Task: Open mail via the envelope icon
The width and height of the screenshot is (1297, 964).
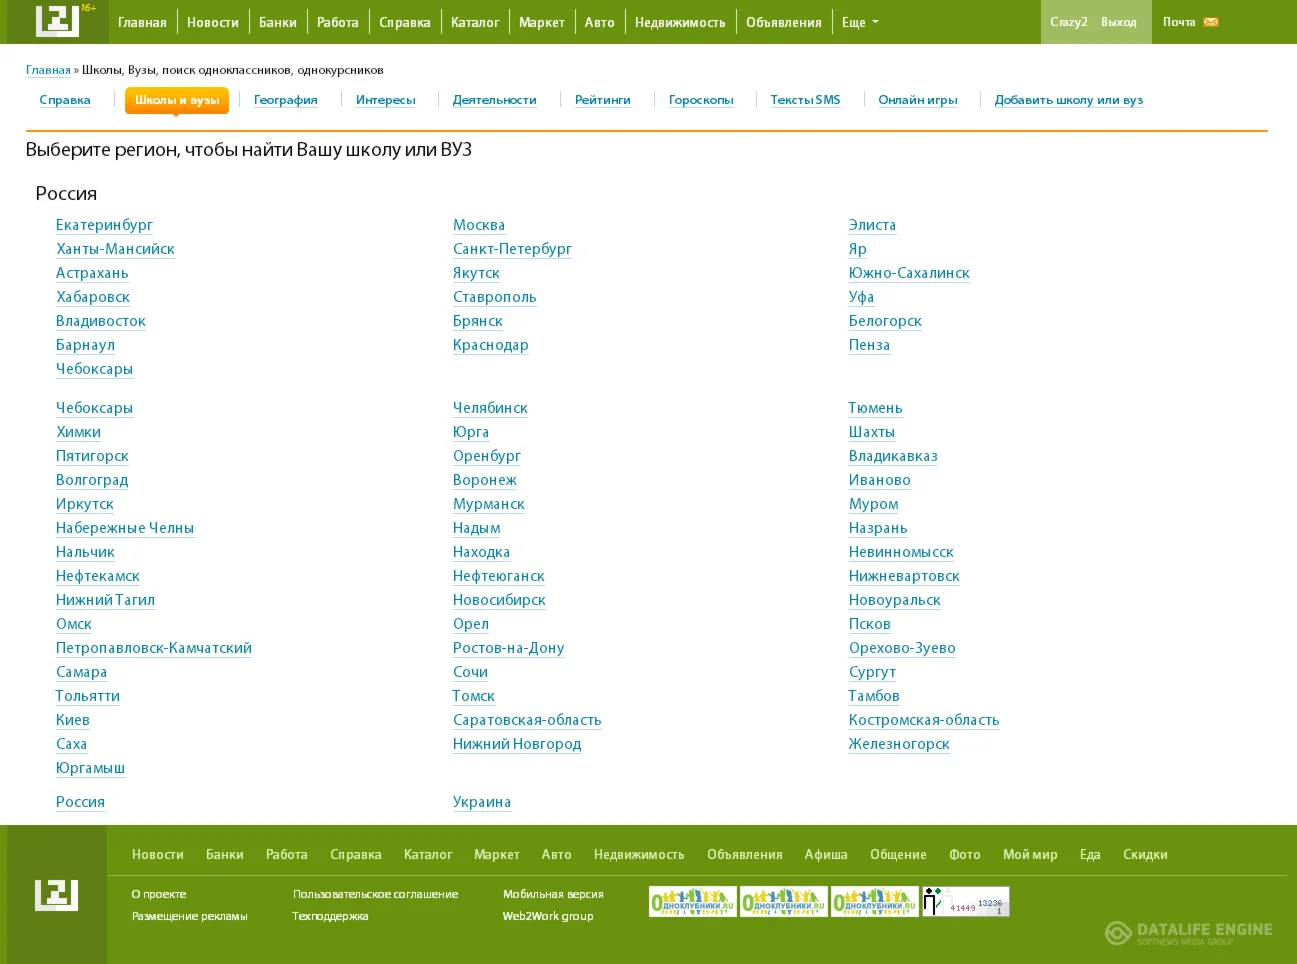Action: (1211, 22)
